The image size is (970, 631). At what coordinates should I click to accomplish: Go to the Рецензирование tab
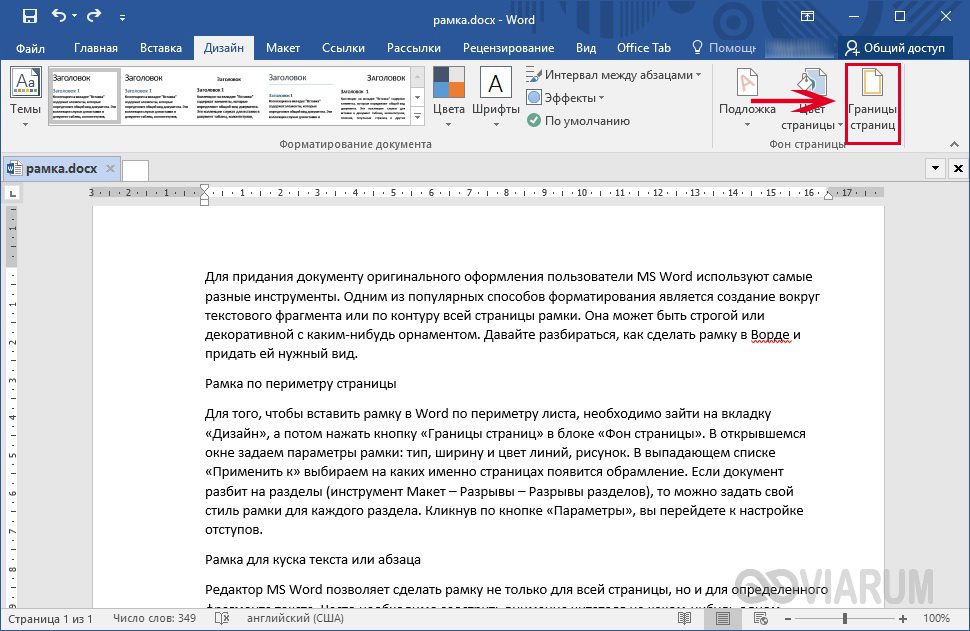click(x=509, y=48)
